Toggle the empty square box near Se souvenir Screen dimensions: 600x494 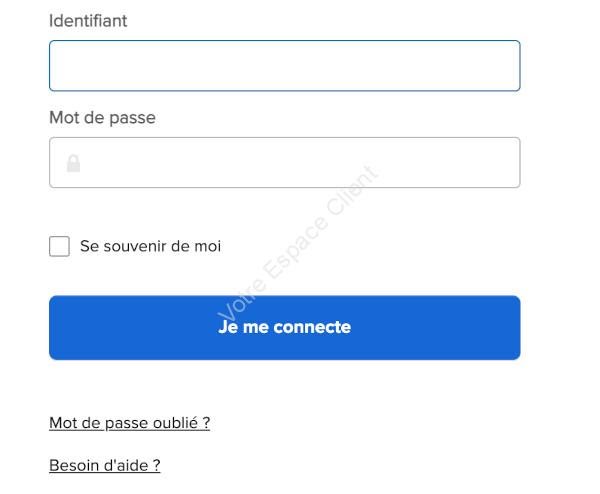pos(59,246)
